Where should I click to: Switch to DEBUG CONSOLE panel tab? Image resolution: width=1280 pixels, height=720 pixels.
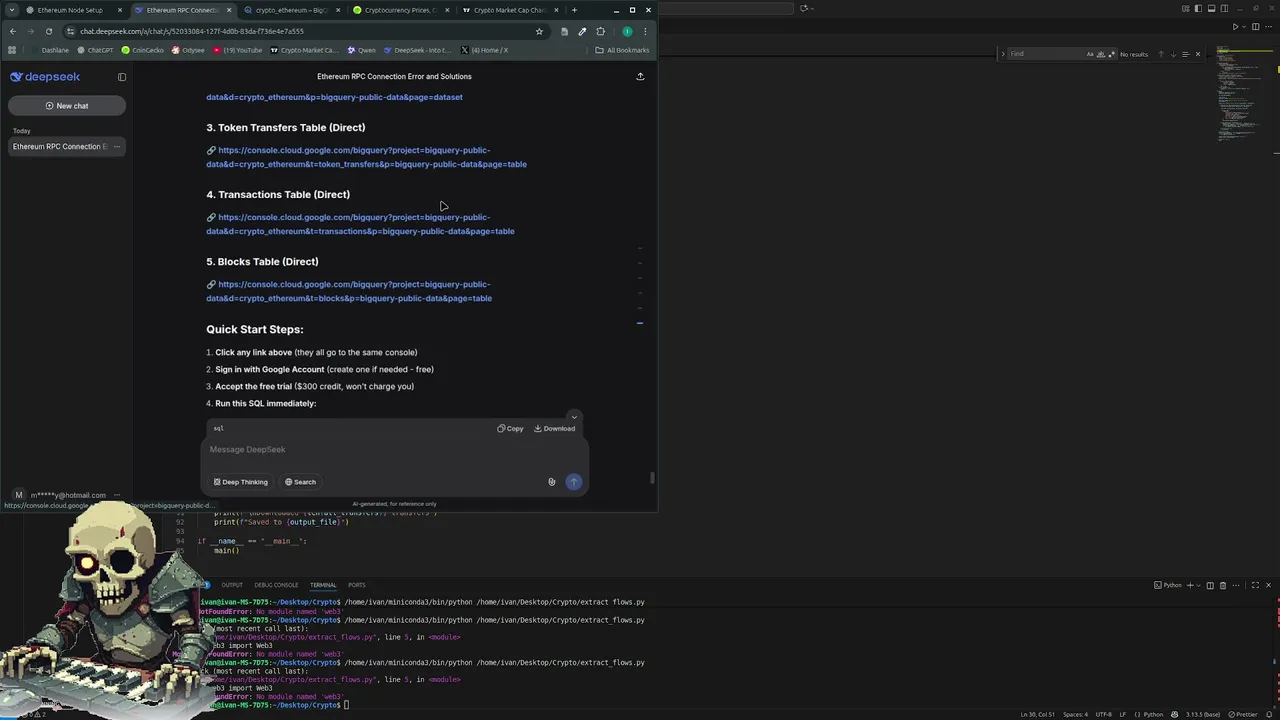(276, 585)
